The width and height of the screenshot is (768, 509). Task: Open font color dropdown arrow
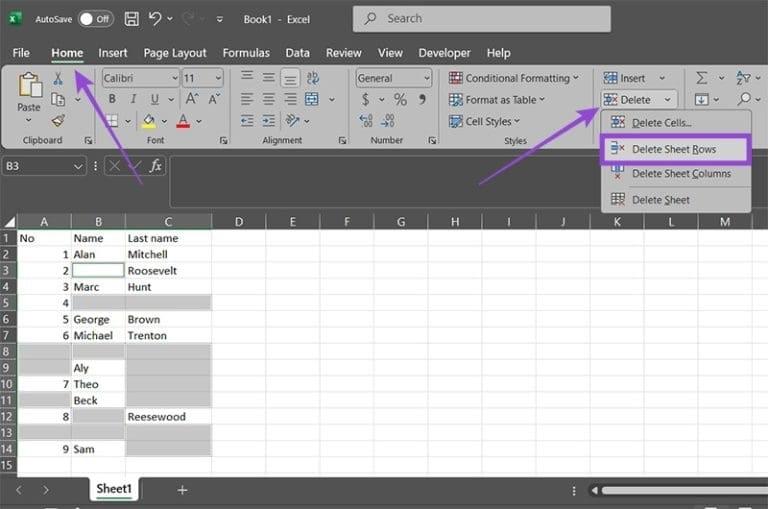(x=199, y=121)
